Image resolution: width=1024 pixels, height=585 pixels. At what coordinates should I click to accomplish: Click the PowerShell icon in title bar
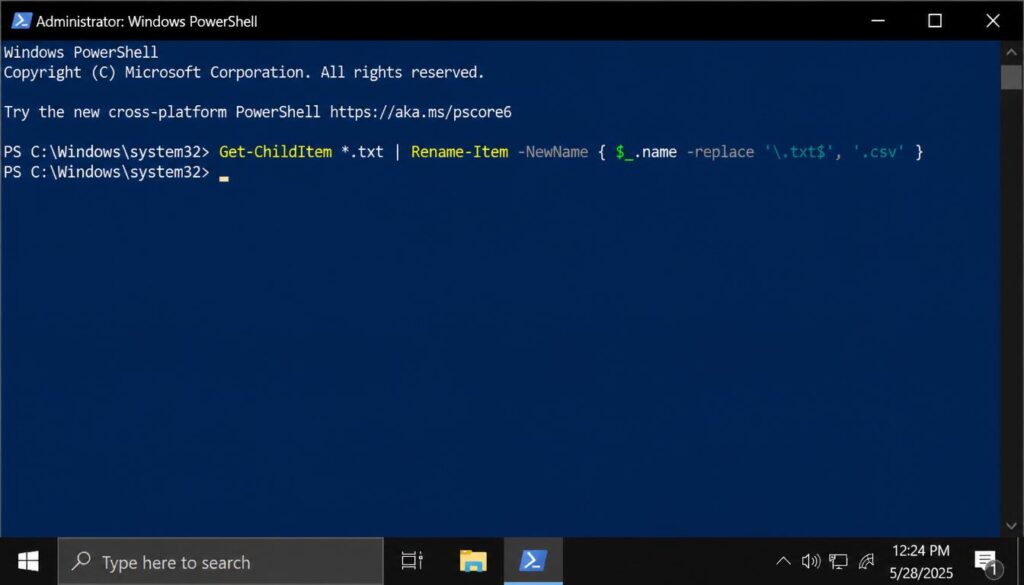pyautogui.click(x=22, y=21)
